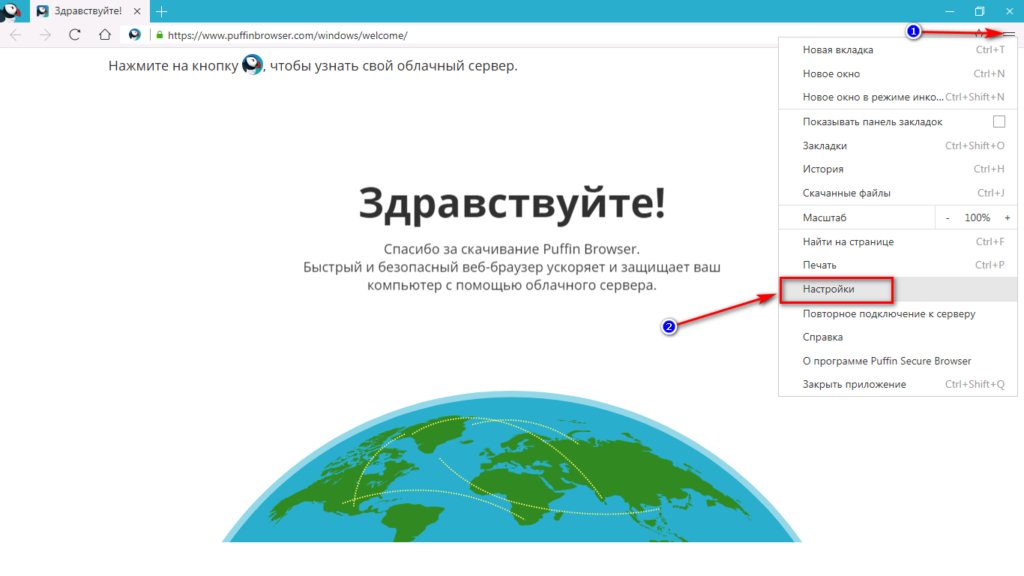Select the Здравствуйте! tab

(x=89, y=11)
